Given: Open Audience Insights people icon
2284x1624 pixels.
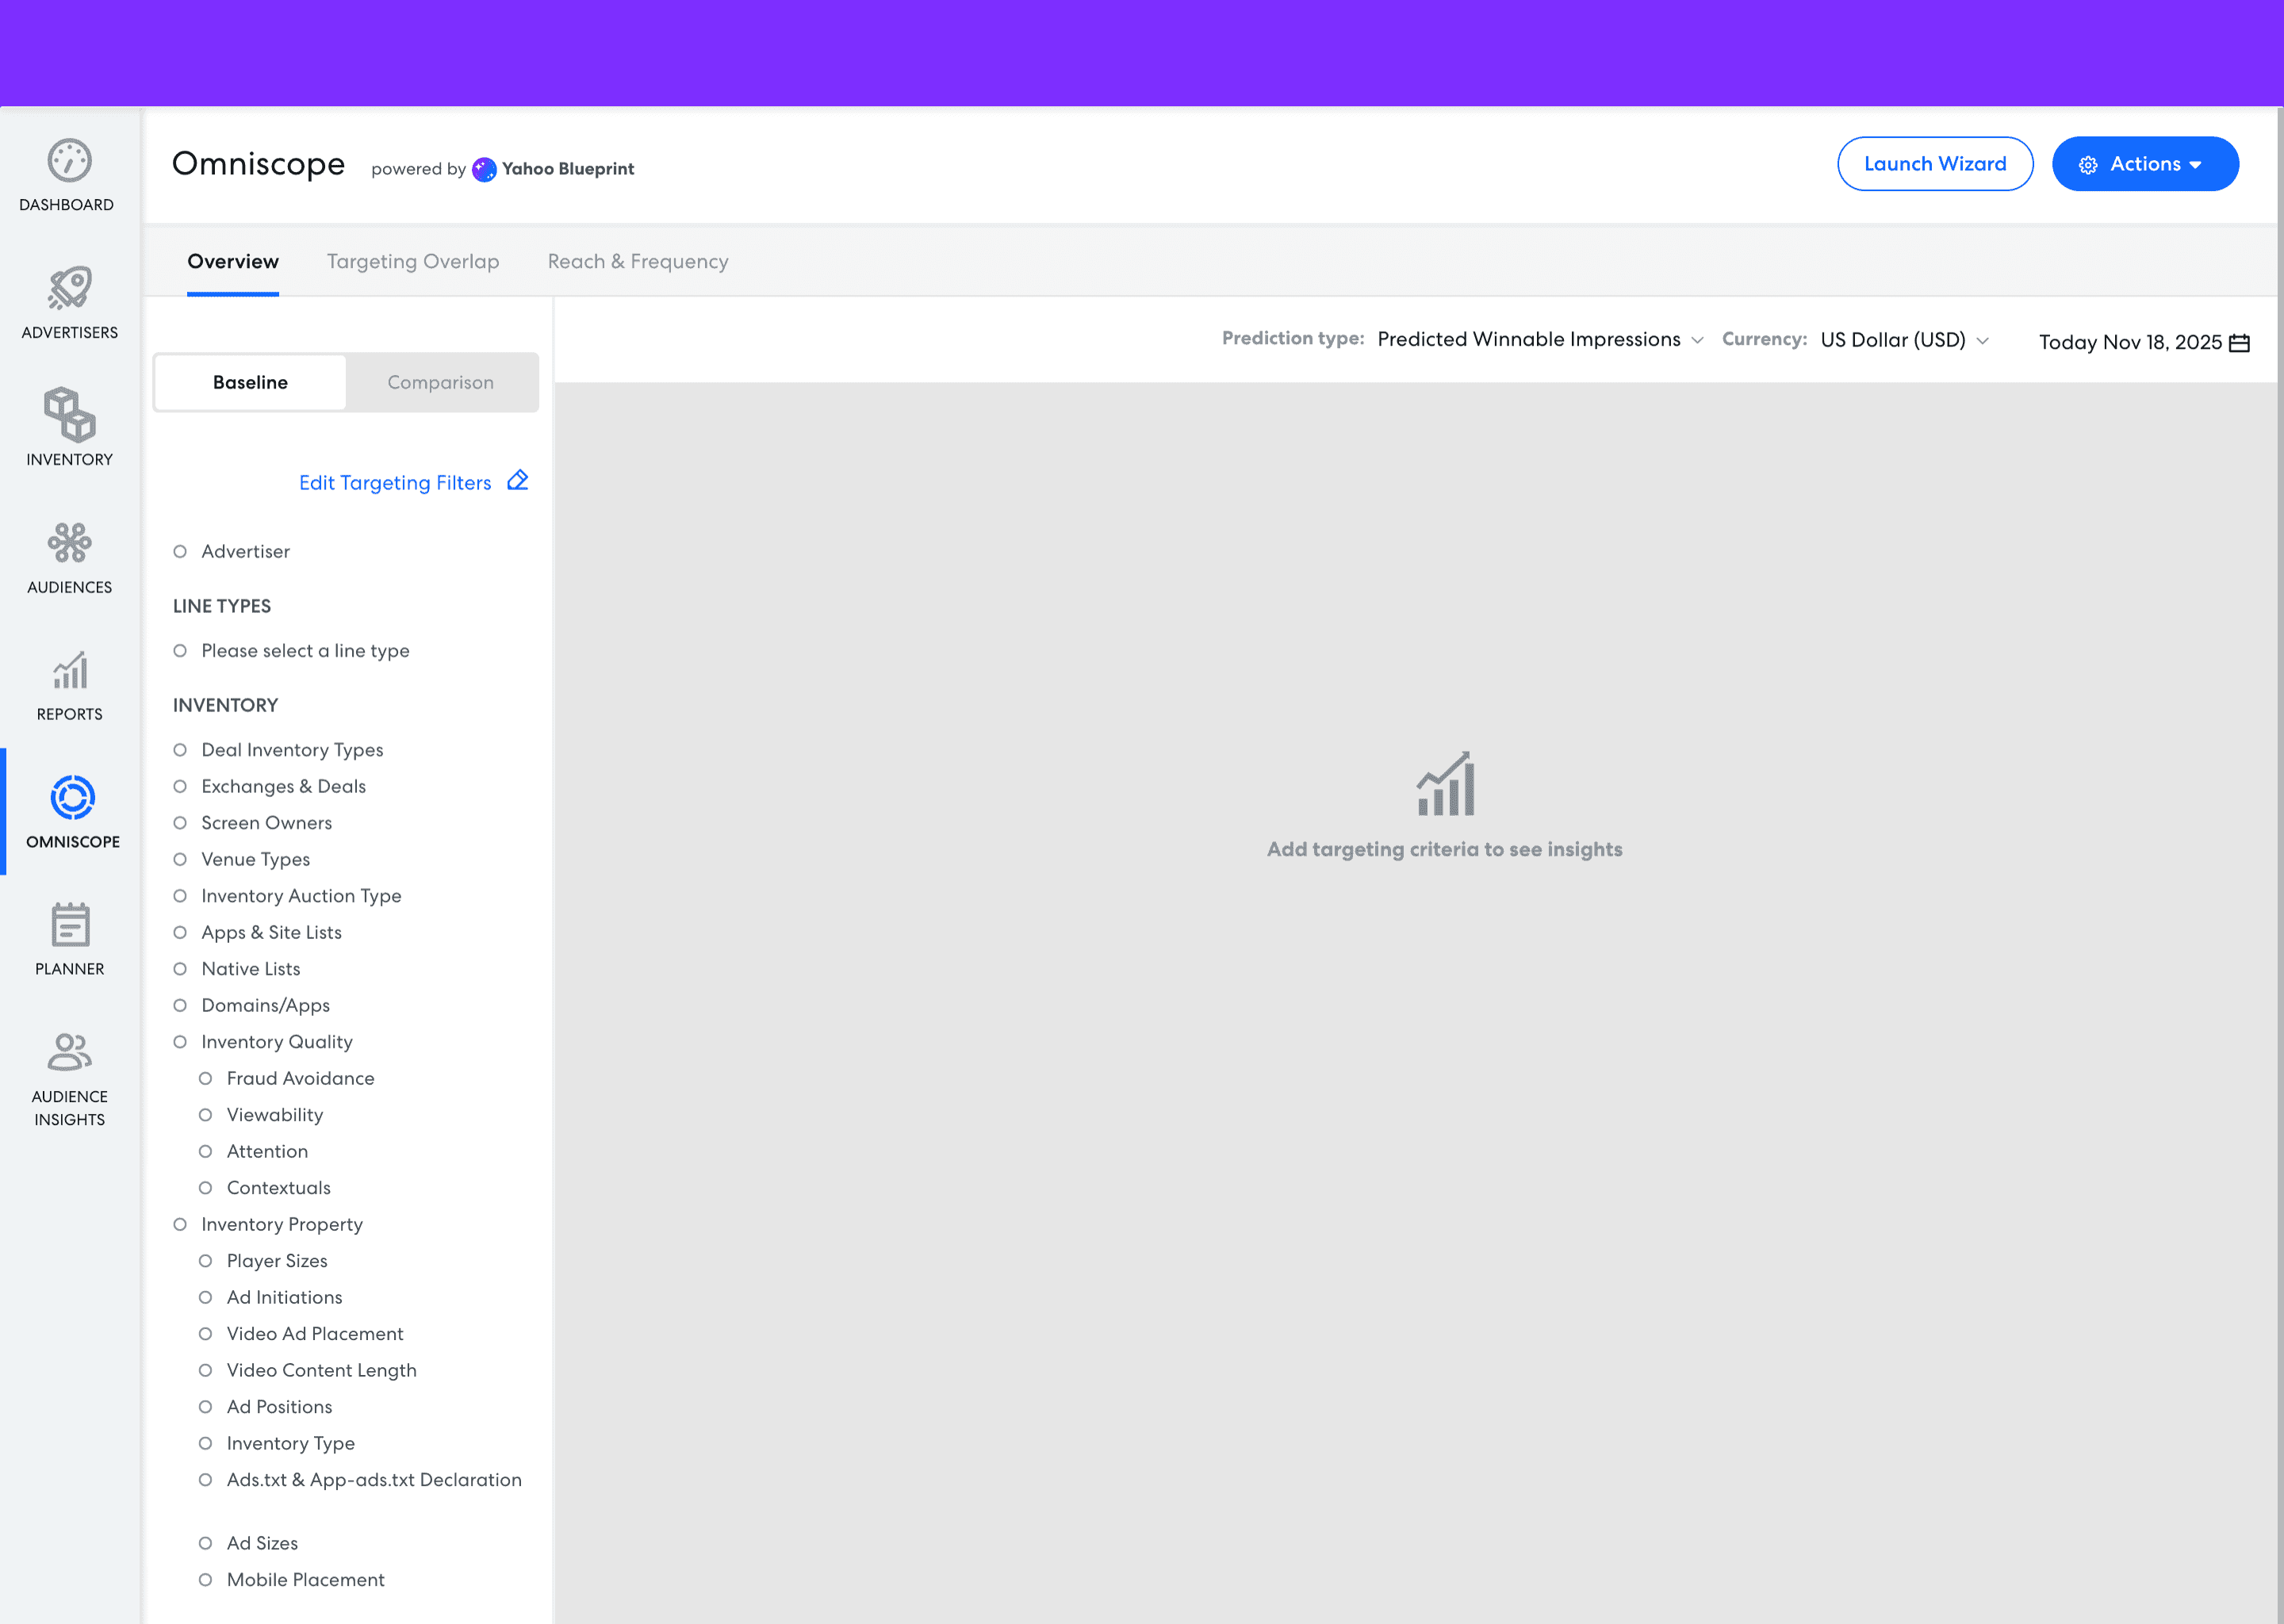Looking at the screenshot, I should (69, 1052).
